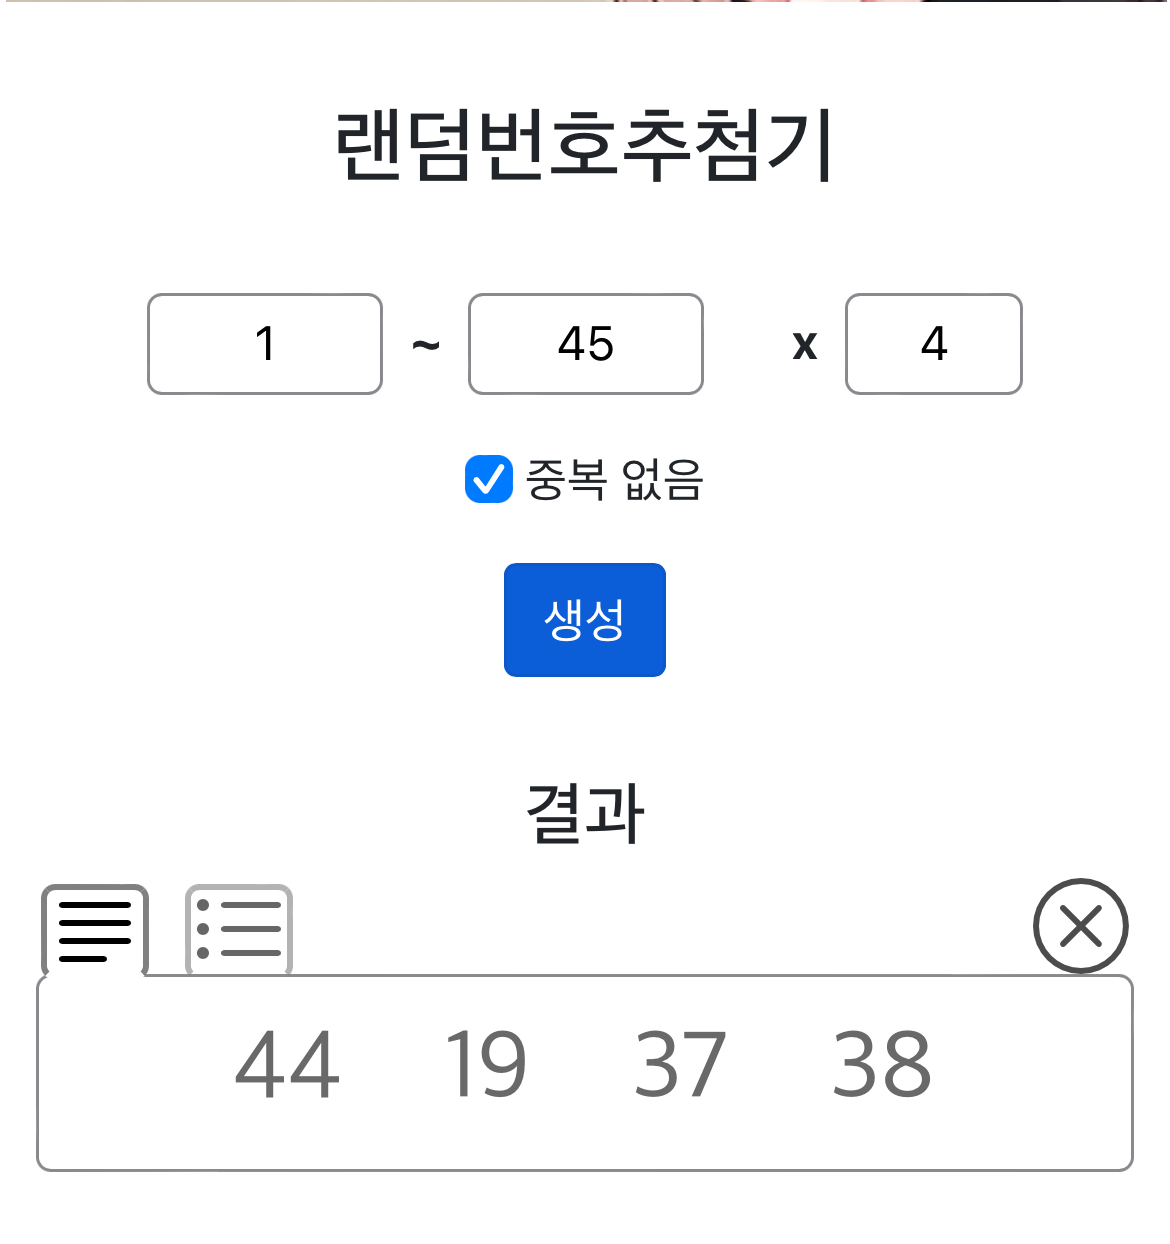Select result number 38
Image resolution: width=1170 pixels, height=1244 pixels.
pos(881,1065)
